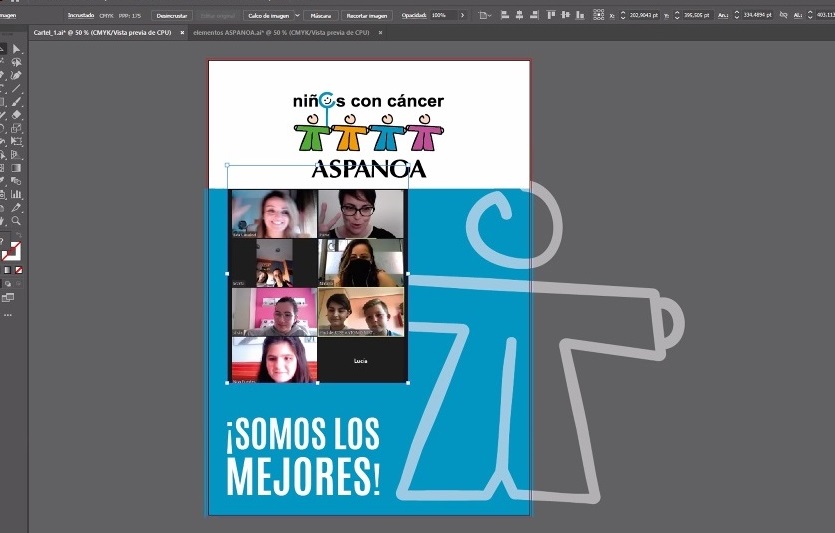Align objects to horizontal left

click(505, 15)
